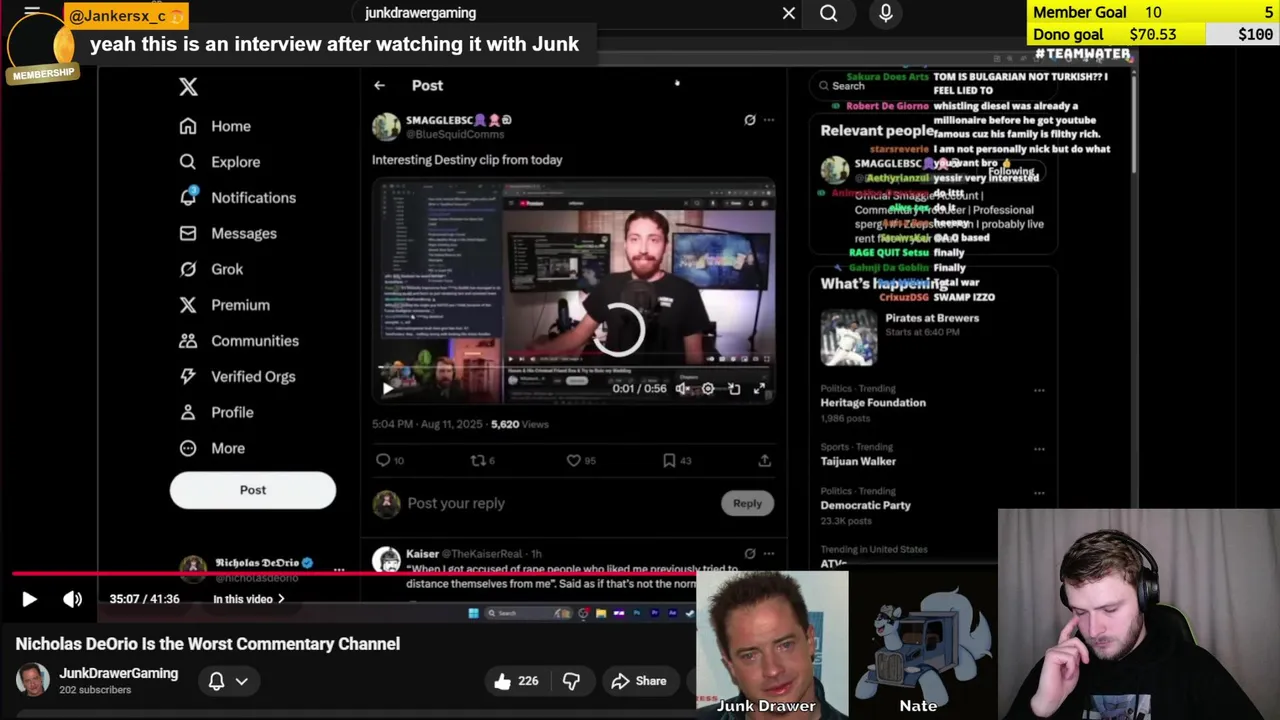Image resolution: width=1280 pixels, height=720 pixels.
Task: Open more options for Democratic Party trend
Action: (1039, 493)
